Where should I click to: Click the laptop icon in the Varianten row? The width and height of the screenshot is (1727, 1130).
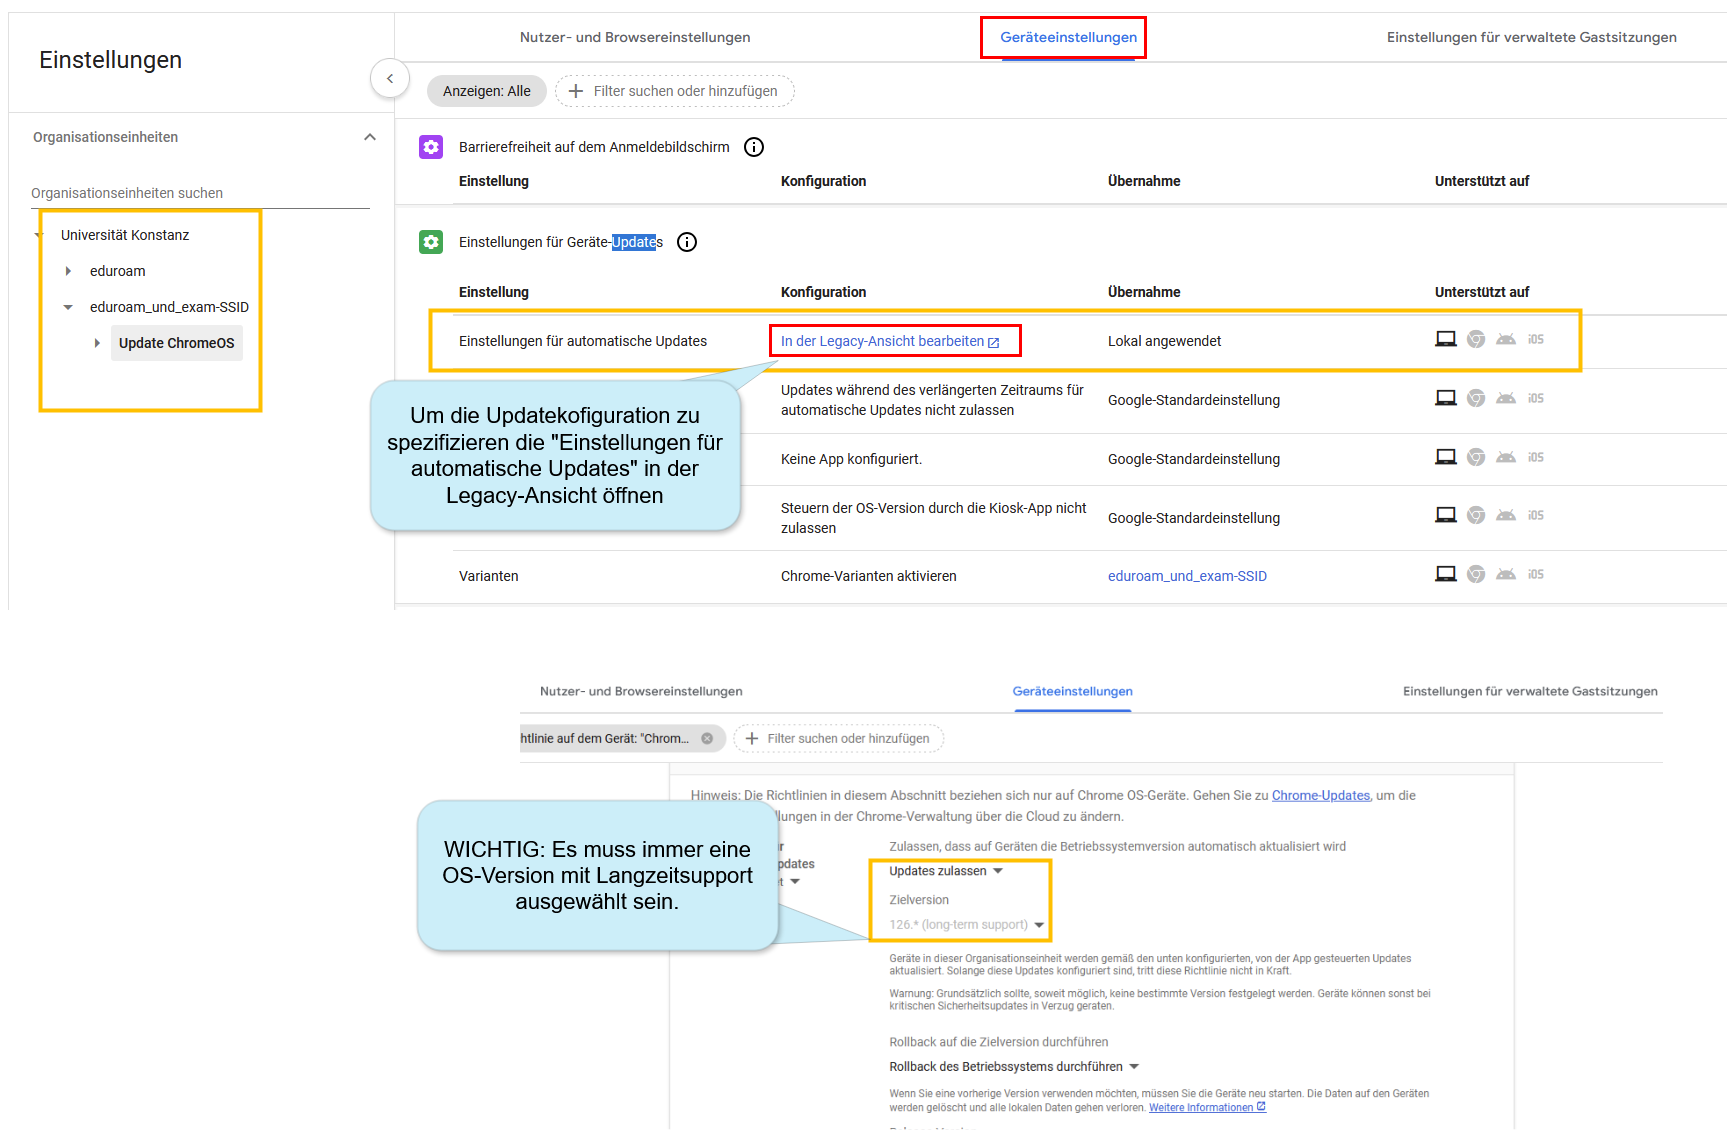click(x=1446, y=574)
